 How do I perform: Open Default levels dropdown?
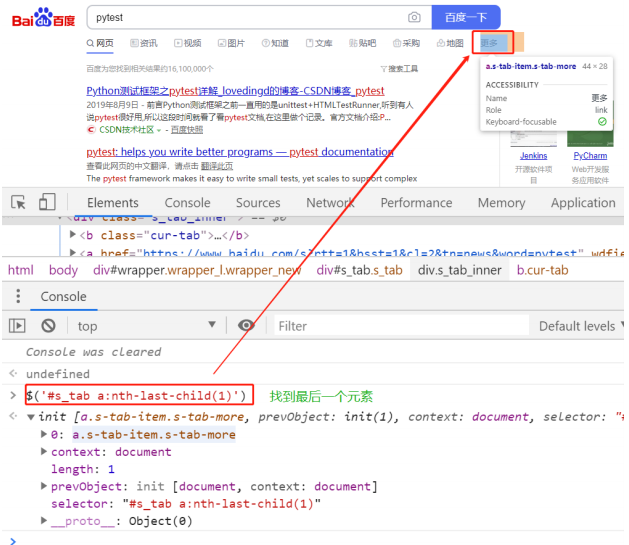(x=582, y=326)
